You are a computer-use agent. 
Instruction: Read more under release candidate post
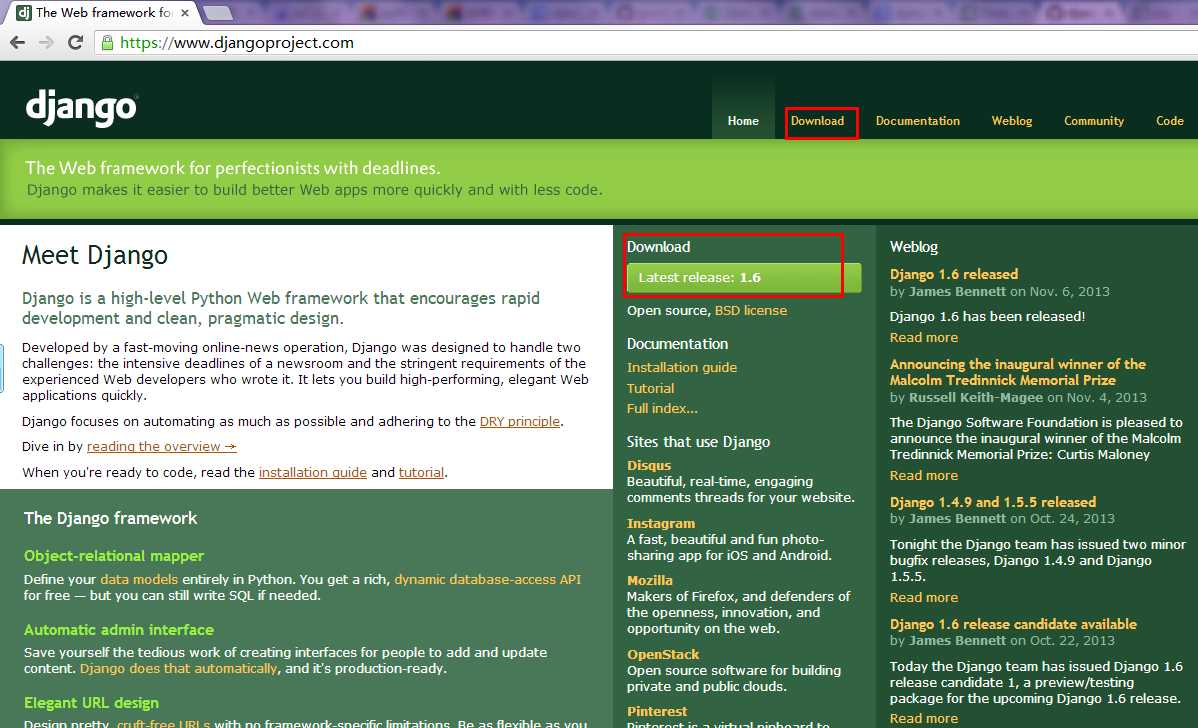pos(923,719)
